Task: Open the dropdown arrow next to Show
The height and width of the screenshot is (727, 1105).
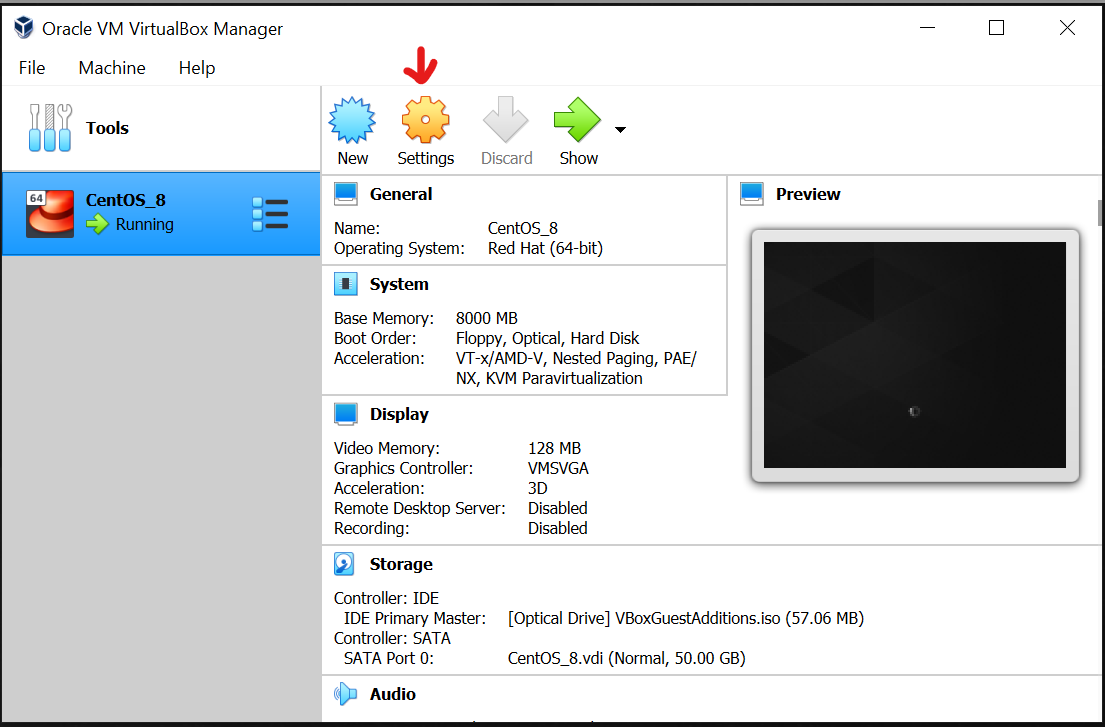Action: pyautogui.click(x=620, y=130)
